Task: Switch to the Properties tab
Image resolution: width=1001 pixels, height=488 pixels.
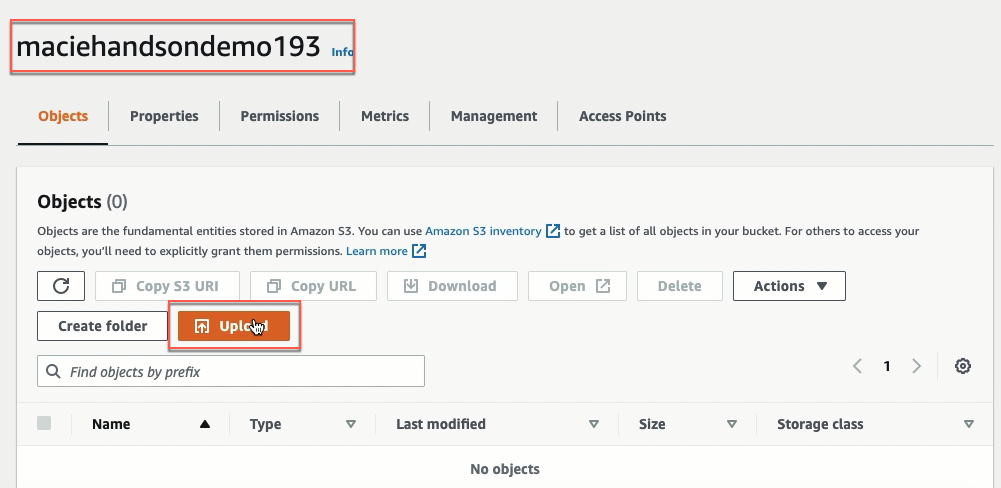Action: (164, 116)
